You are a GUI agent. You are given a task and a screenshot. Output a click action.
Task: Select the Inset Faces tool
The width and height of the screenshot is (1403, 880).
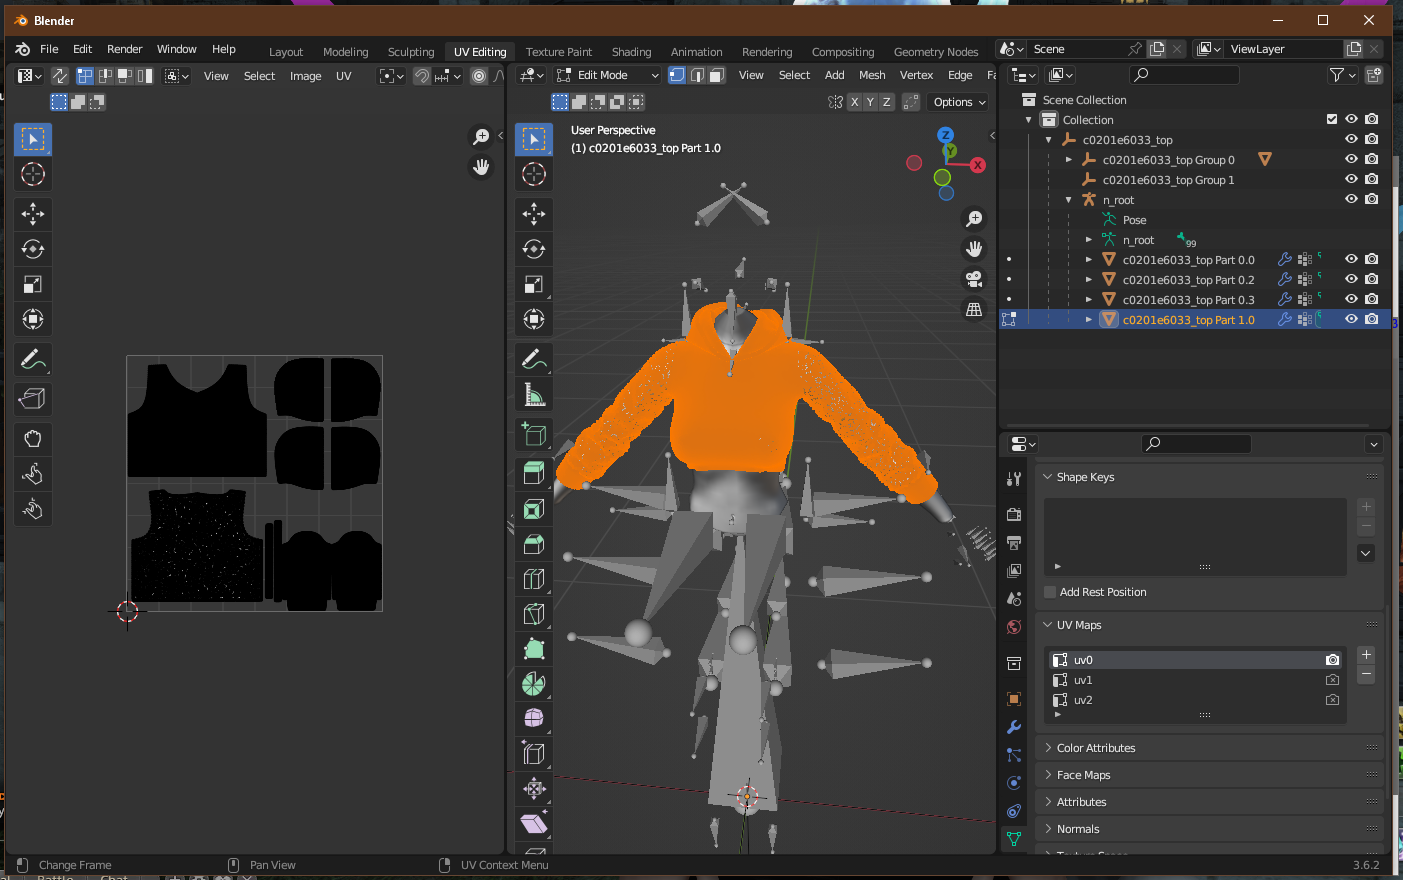(x=534, y=509)
